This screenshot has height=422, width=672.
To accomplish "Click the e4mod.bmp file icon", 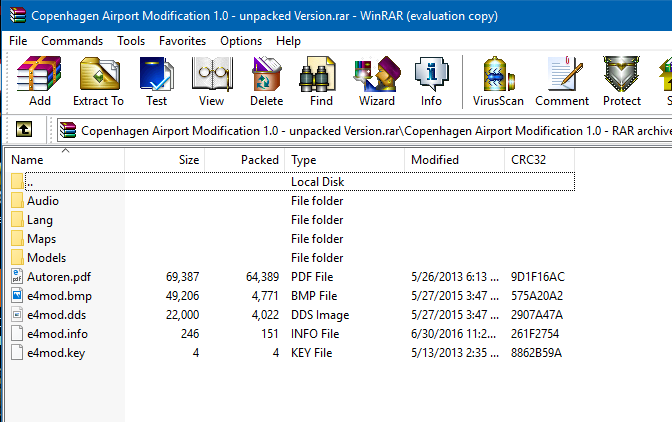I will pos(17,295).
